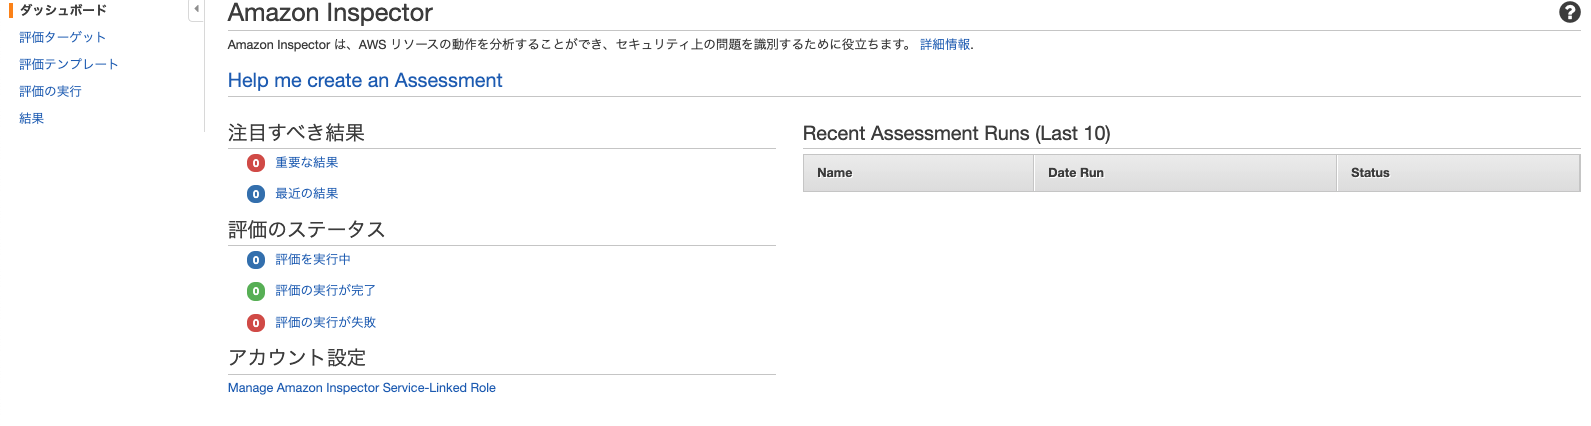This screenshot has width=1591, height=426.
Task: Open the 最近の結果 link
Action: click(307, 193)
